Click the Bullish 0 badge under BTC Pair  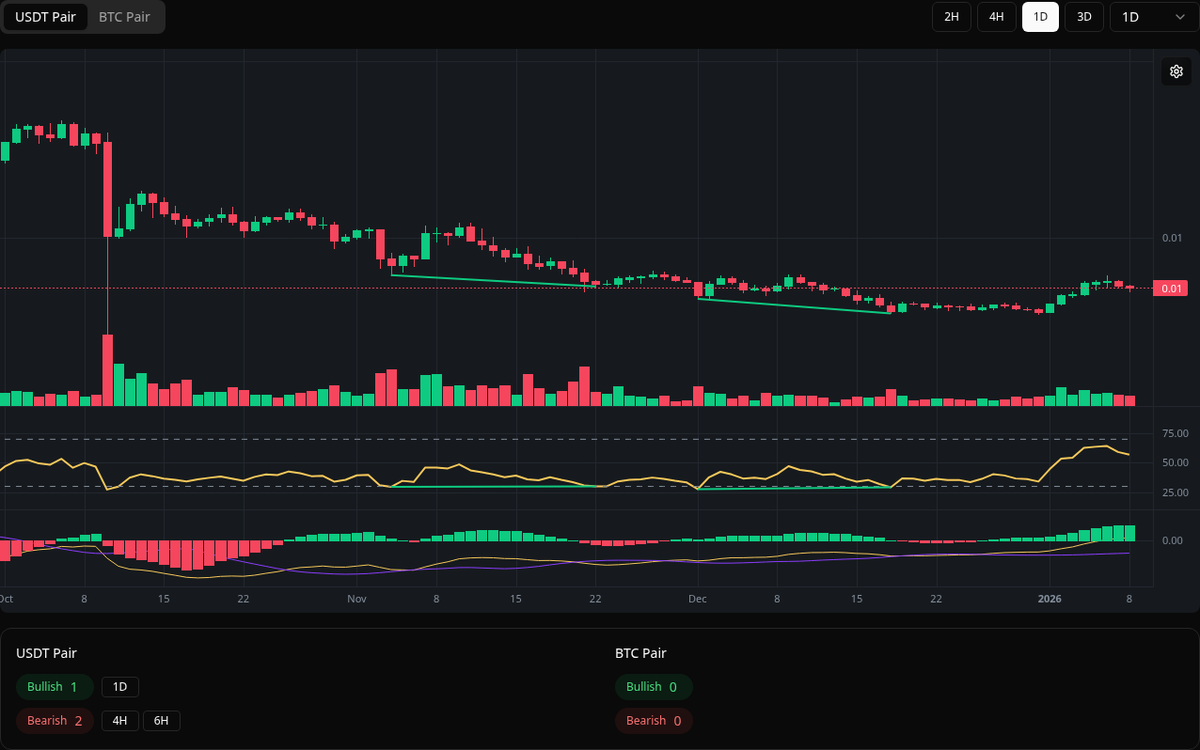tap(653, 687)
